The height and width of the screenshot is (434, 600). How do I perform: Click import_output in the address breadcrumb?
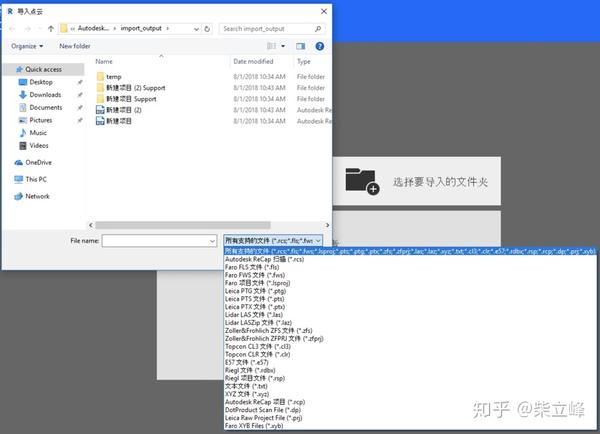141,29
